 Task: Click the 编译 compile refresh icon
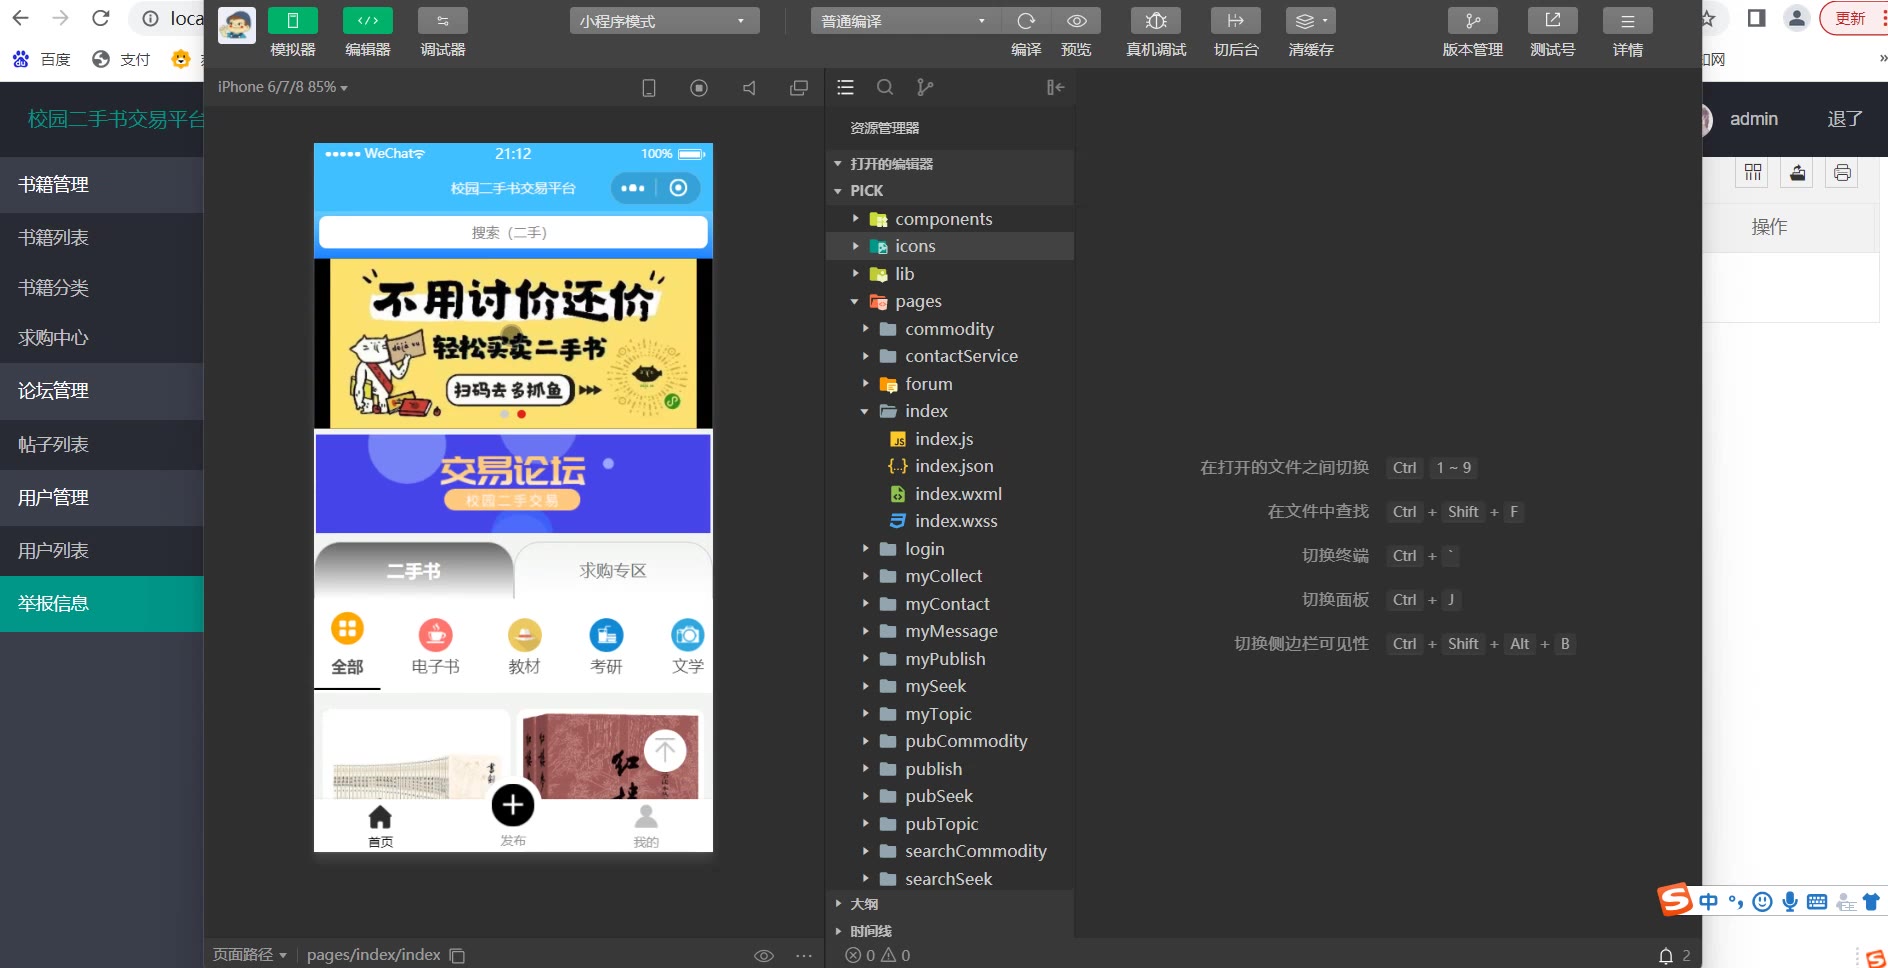point(1026,21)
